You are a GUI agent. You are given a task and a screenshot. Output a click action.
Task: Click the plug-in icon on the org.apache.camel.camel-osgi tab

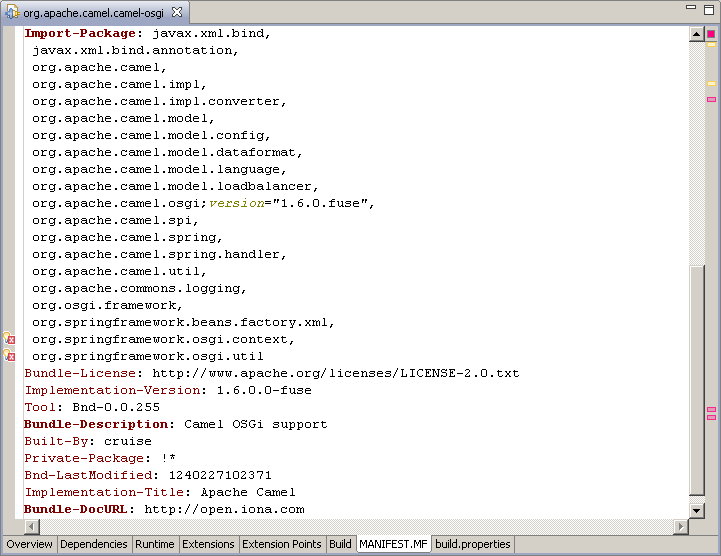12,12
